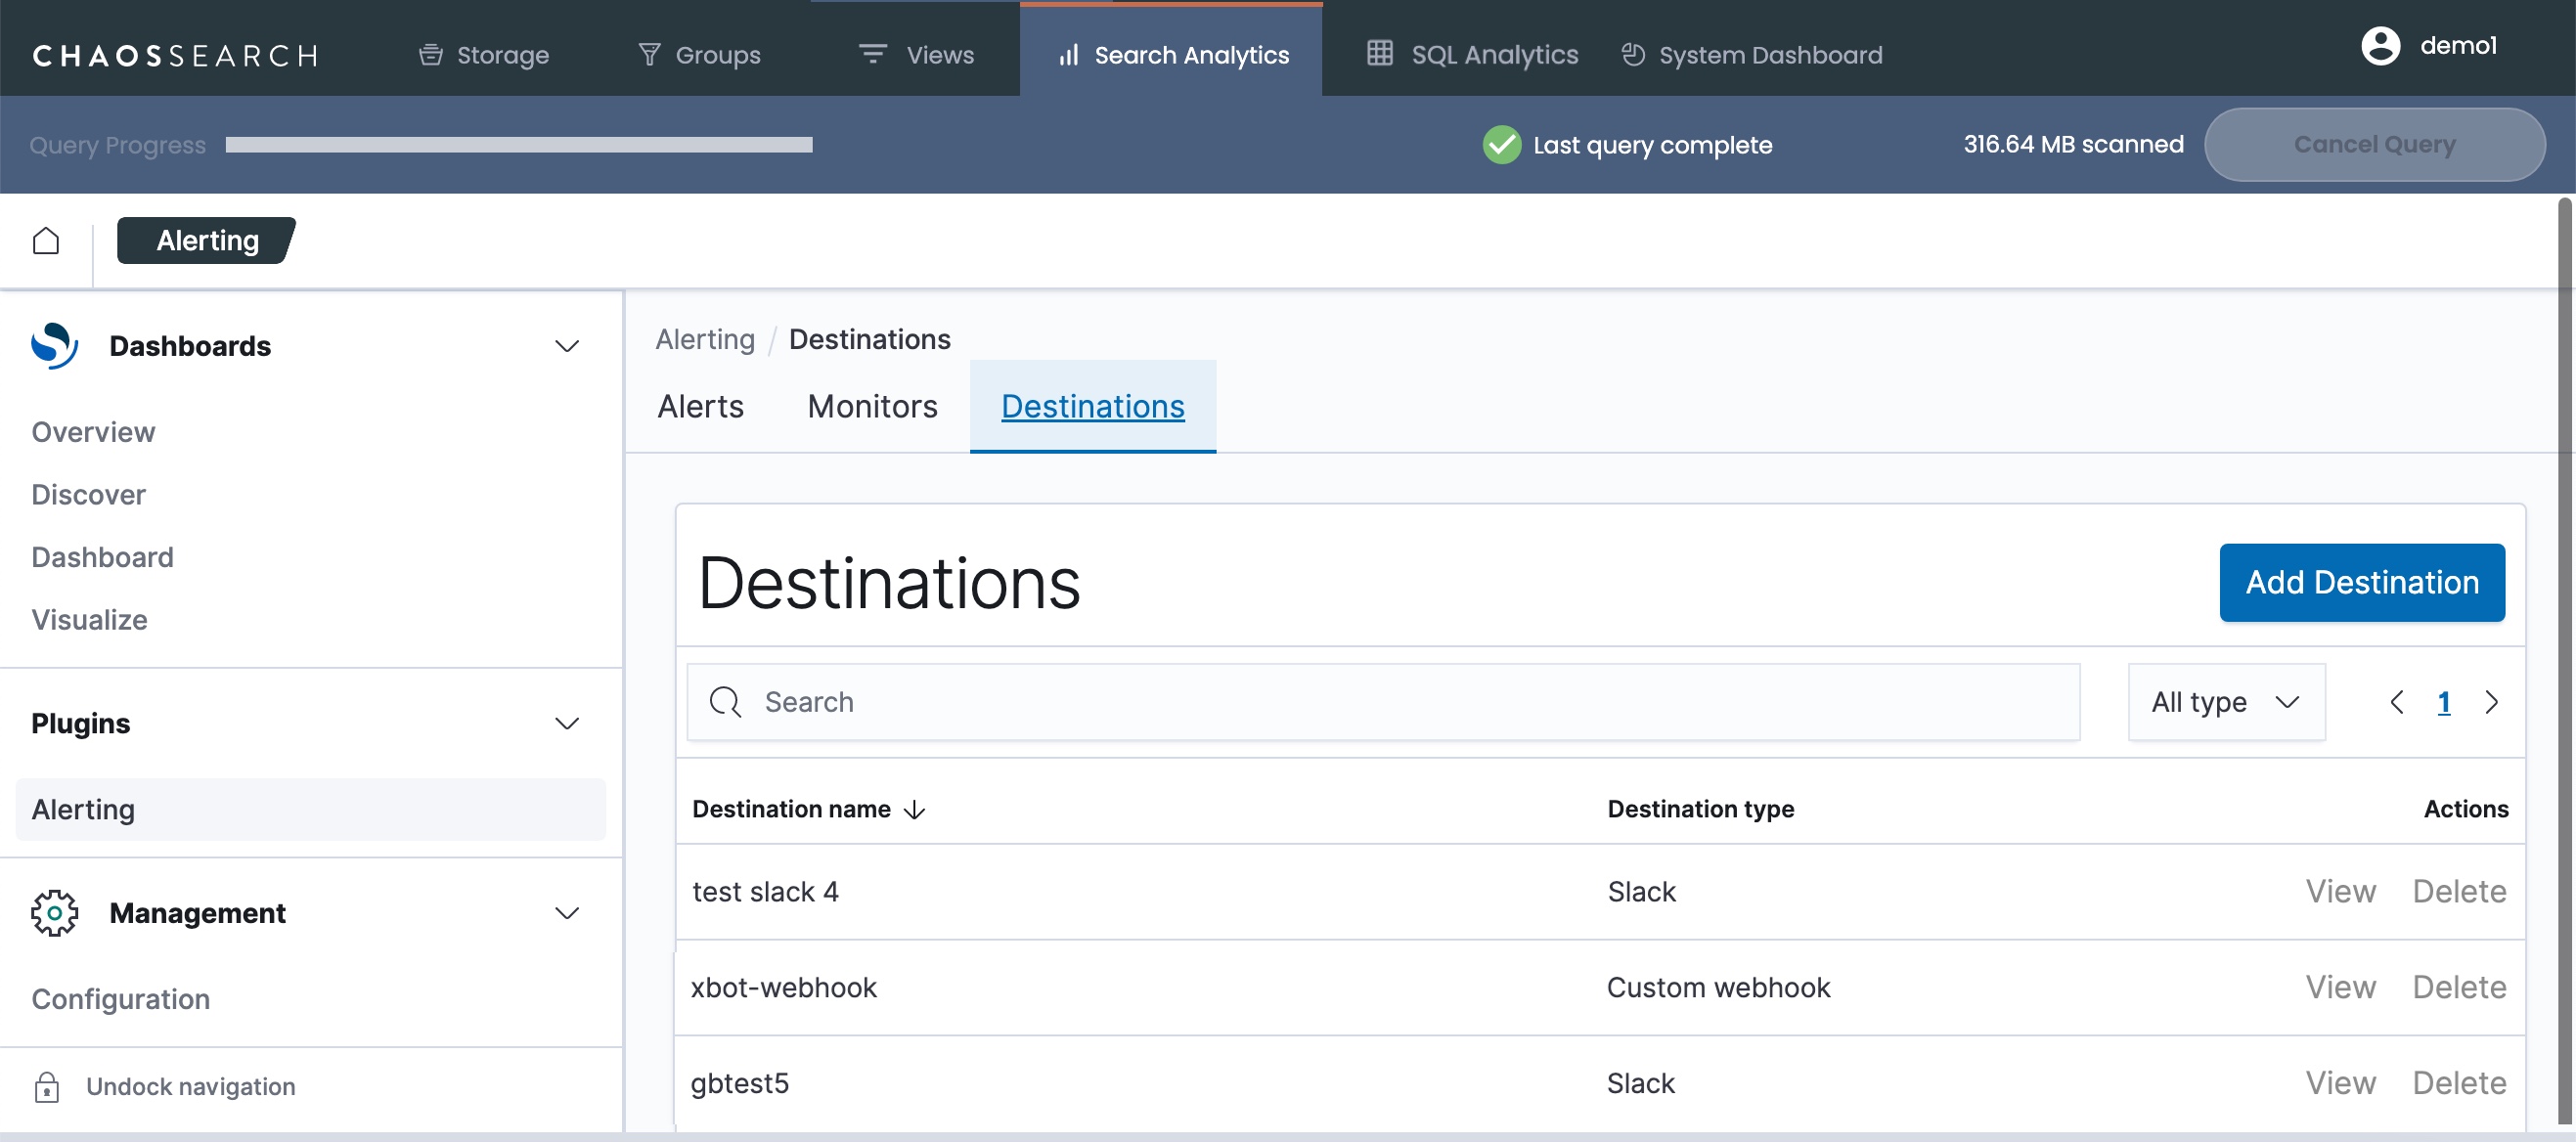Open the Views menu in top navigation
Viewport: 2576px width, 1142px height.
[916, 55]
